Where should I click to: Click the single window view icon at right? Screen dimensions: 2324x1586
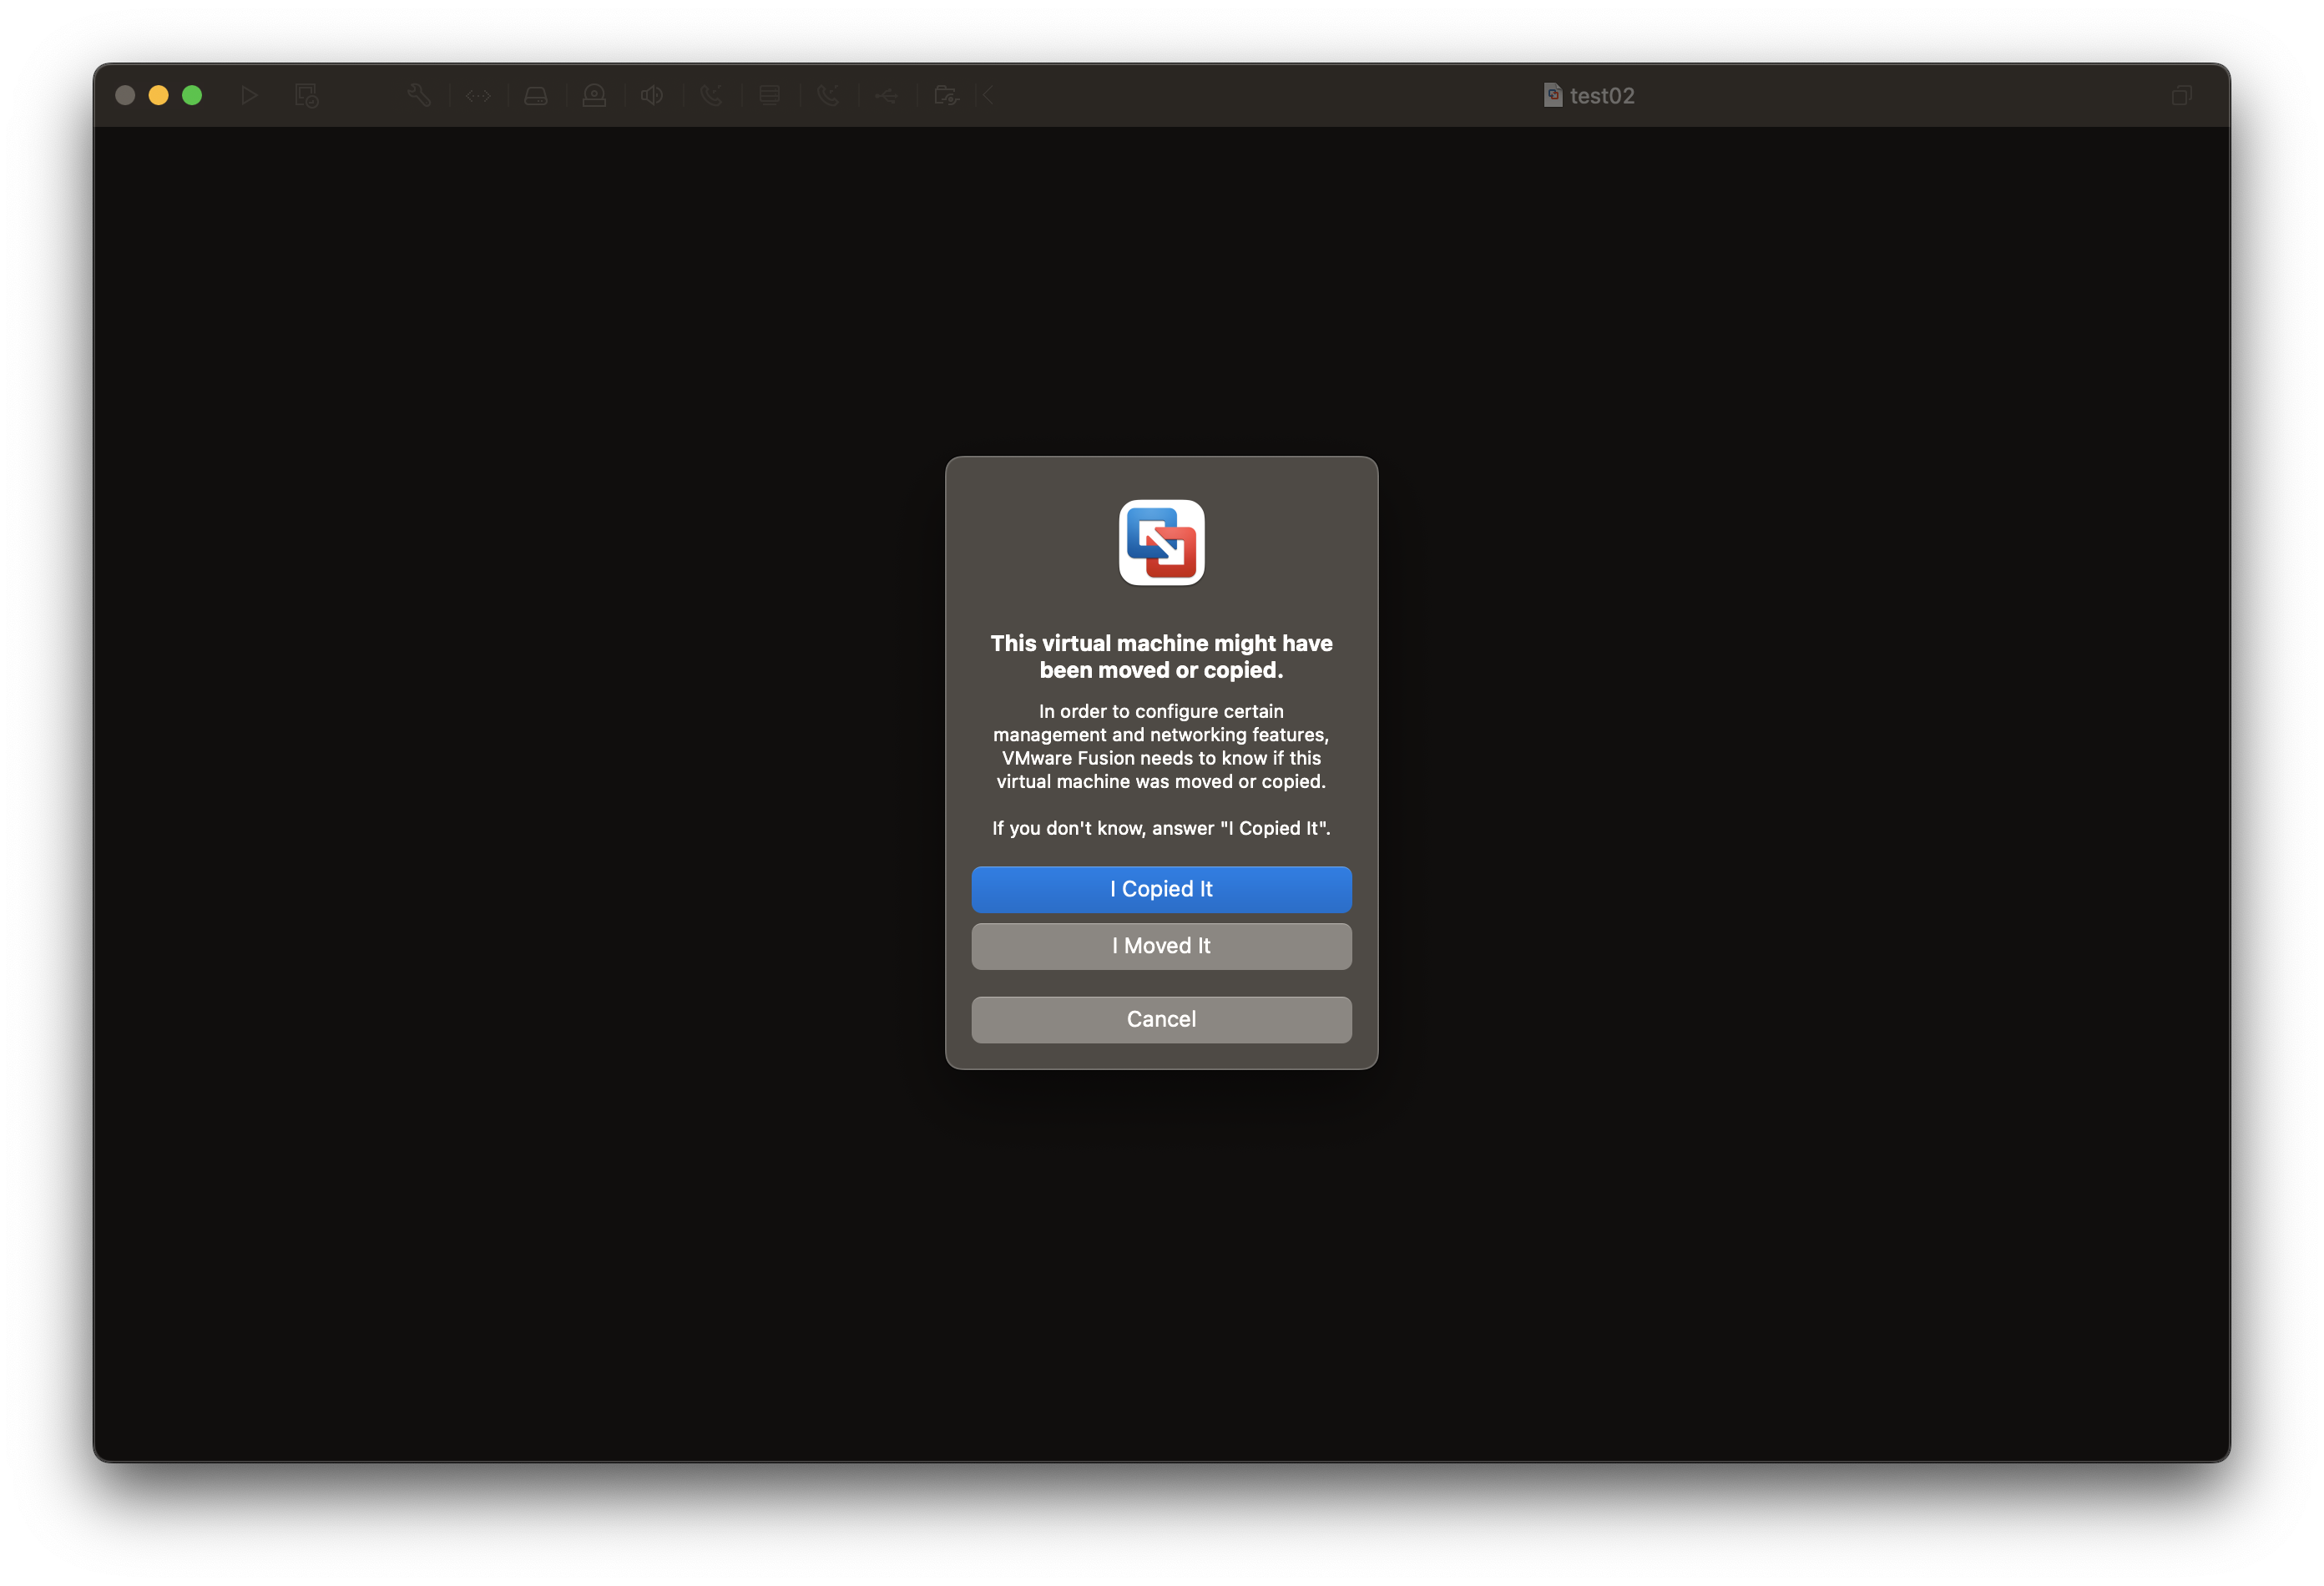point(2181,95)
